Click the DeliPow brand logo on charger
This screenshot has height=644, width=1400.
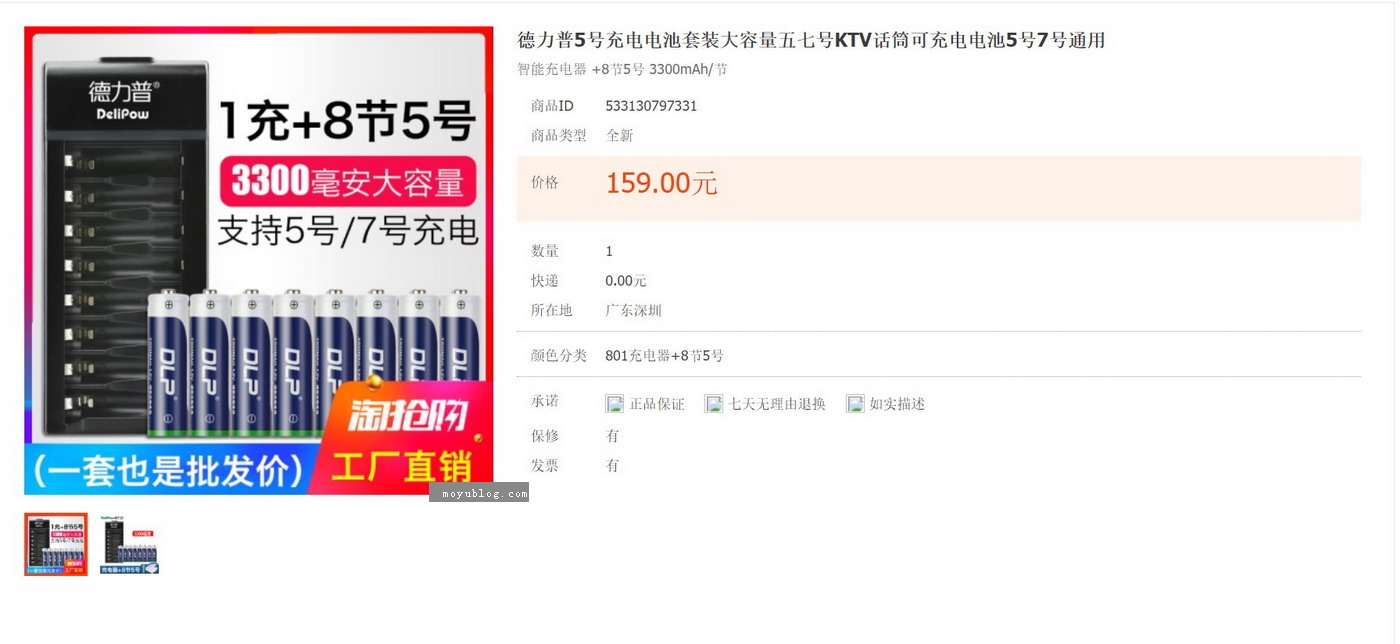point(122,100)
